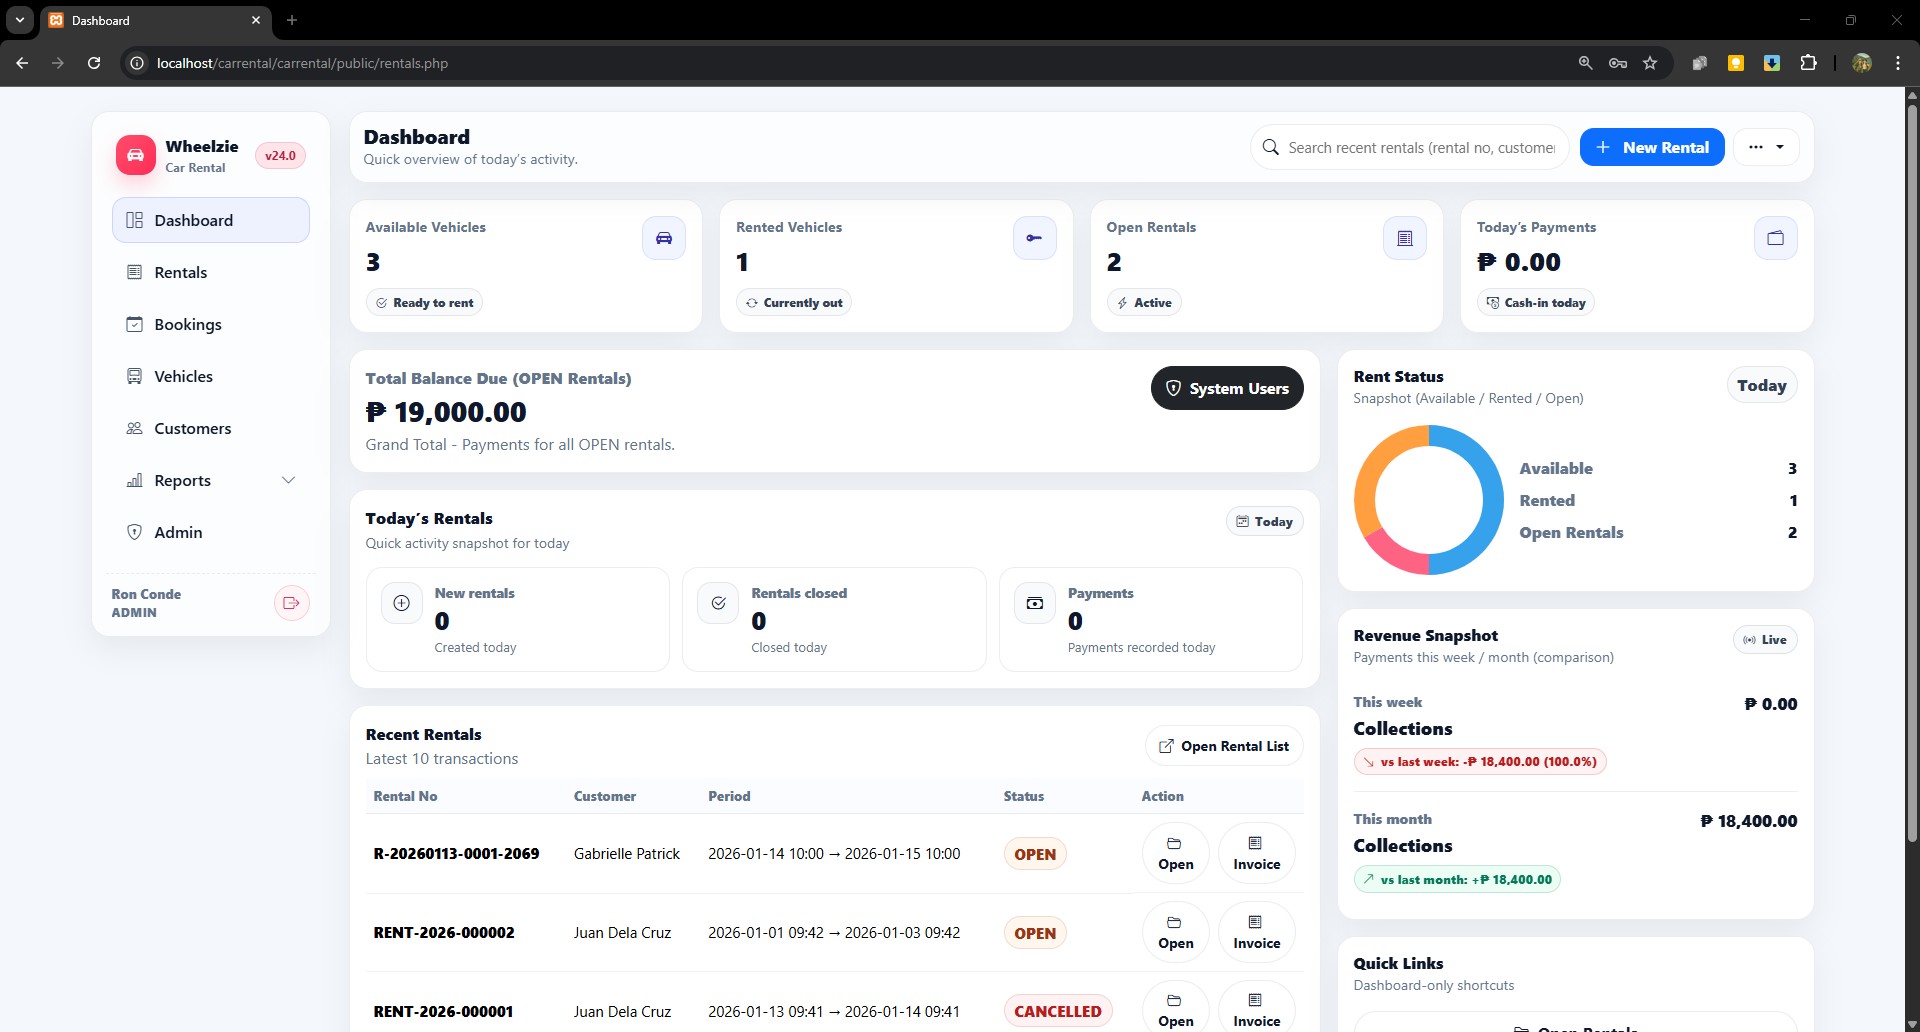Select the Rentals icon in the sidebar
1920x1032 pixels.
(x=135, y=272)
